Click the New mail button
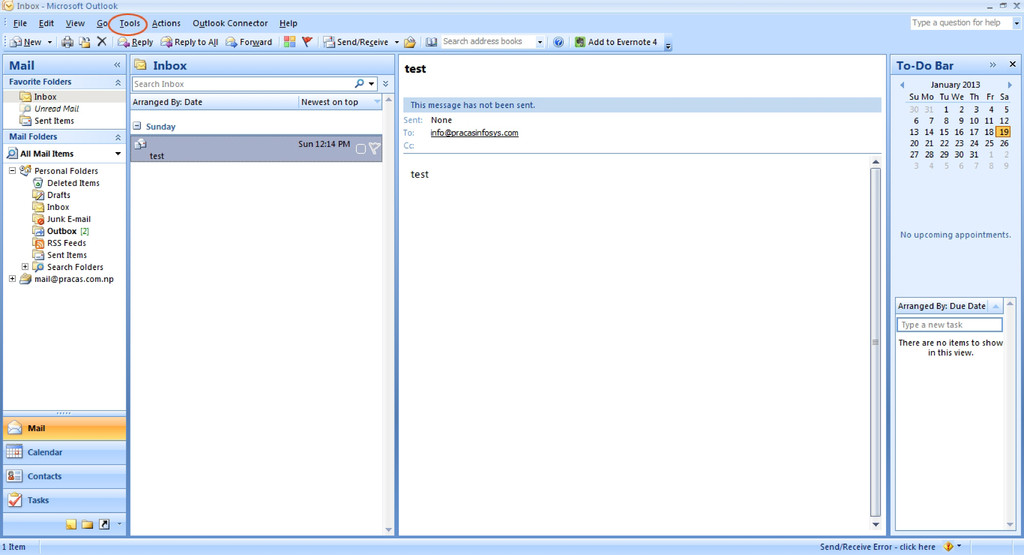The height and width of the screenshot is (555, 1024). pos(26,42)
